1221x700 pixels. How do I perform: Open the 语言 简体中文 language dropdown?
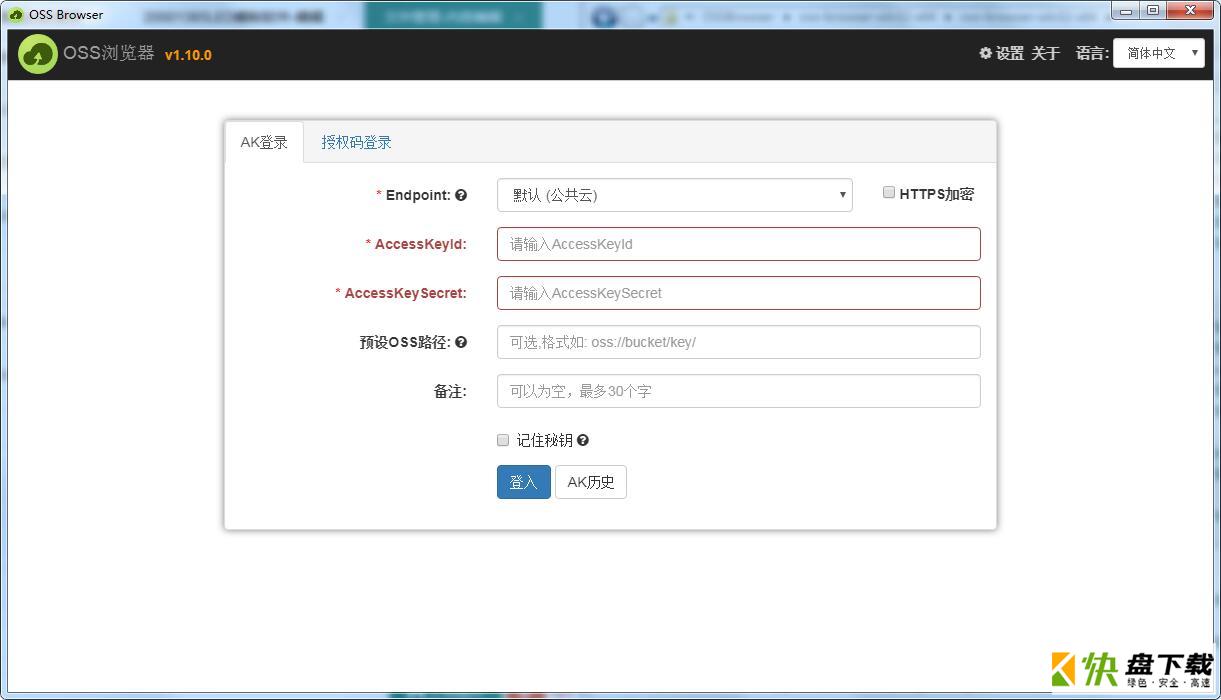(x=1159, y=53)
